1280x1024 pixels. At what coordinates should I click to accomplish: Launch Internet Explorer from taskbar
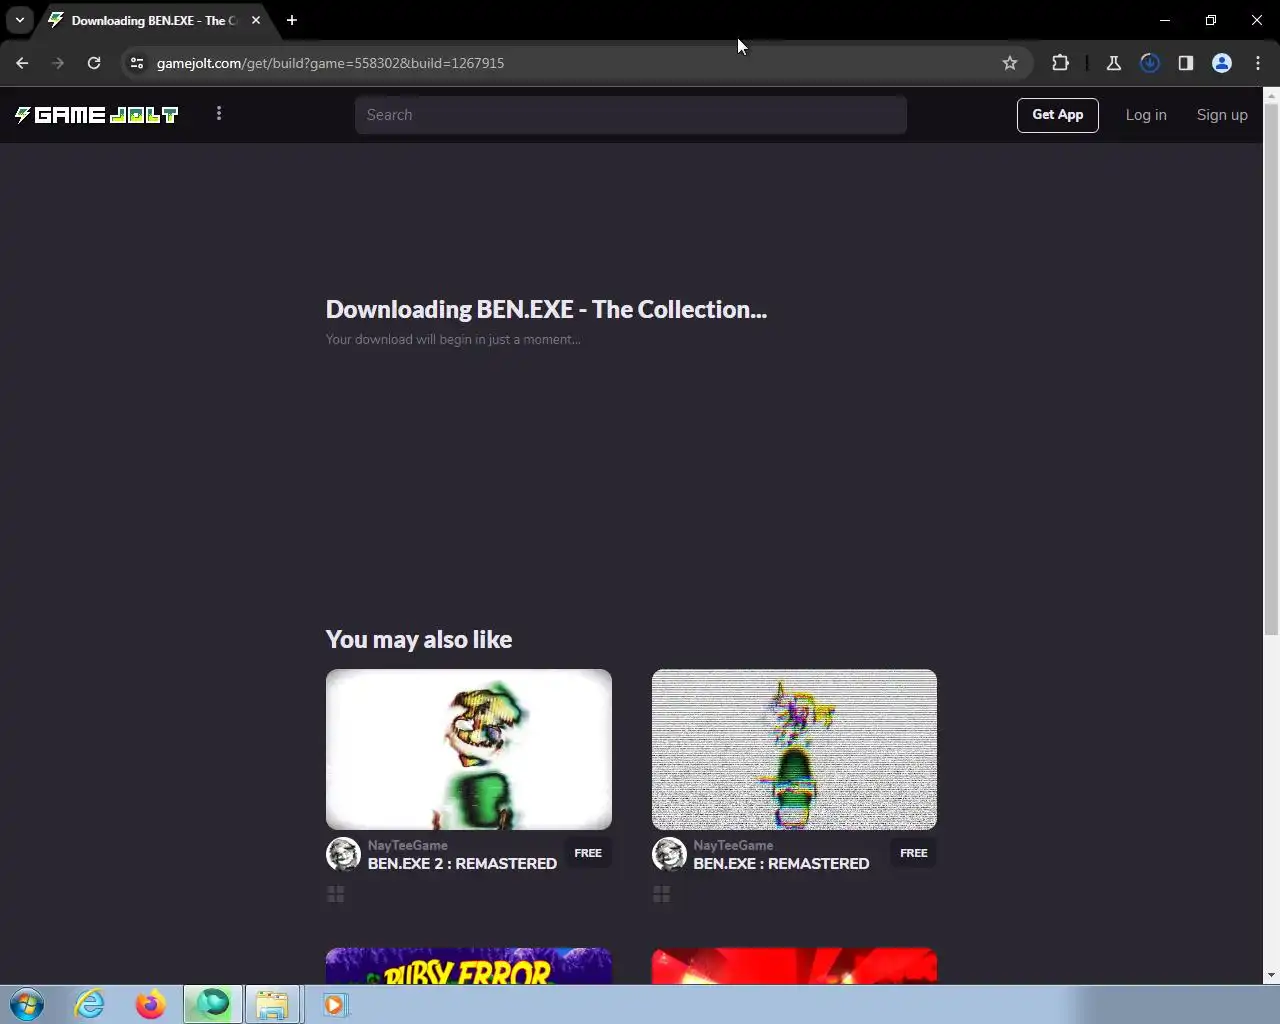click(90, 1004)
